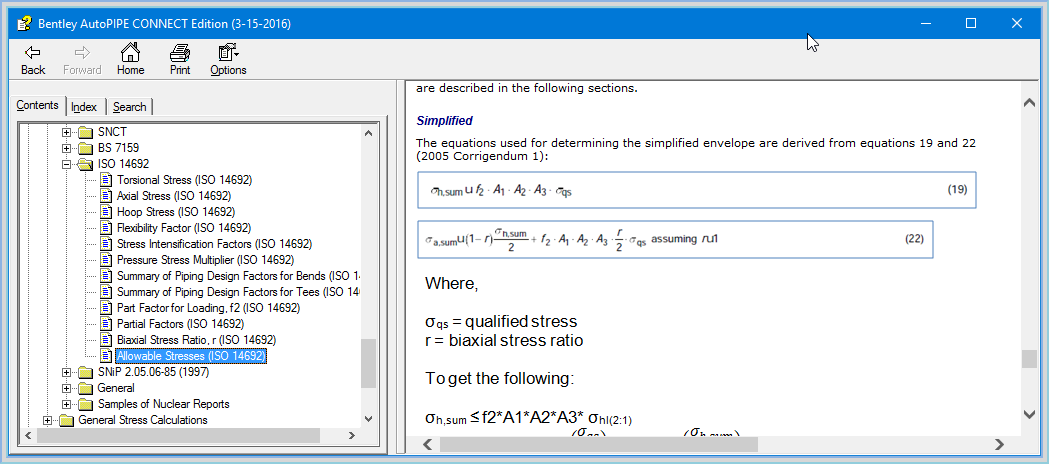
Task: Open Torsional Stress (ISO 14692) topic
Action: pos(184,180)
